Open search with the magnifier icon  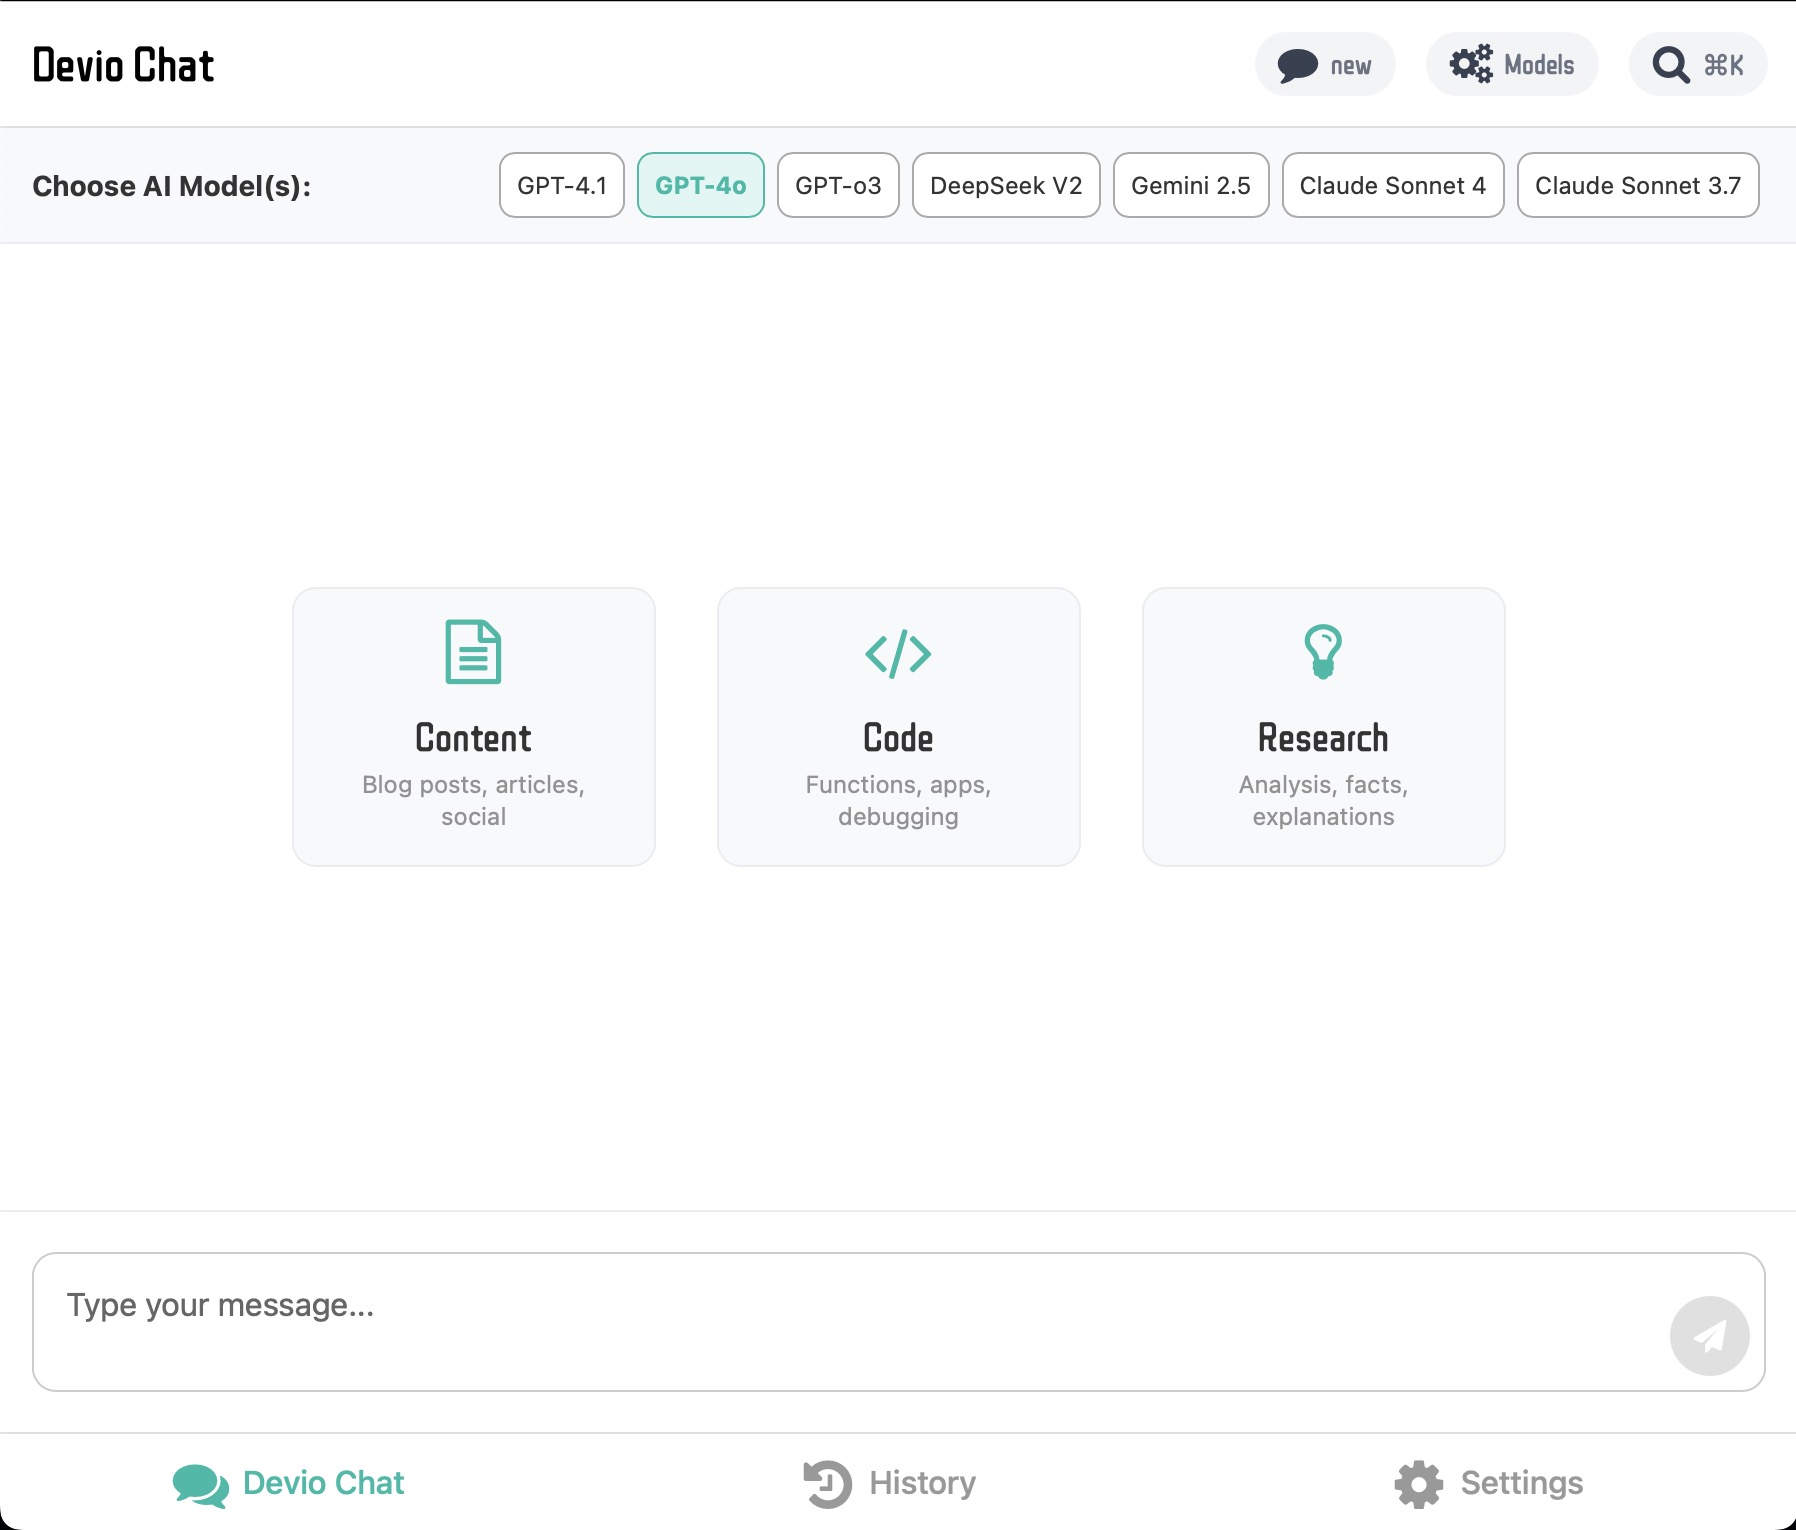1670,65
